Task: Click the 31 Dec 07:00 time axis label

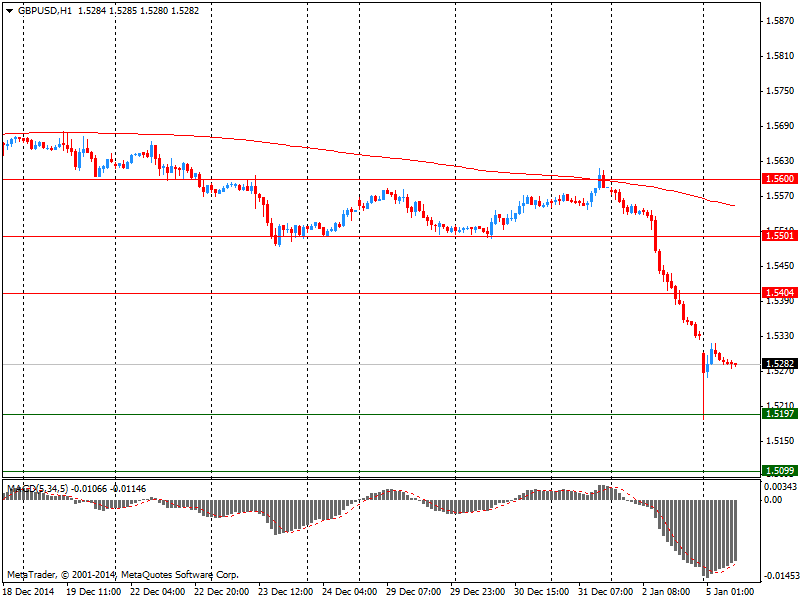Action: [606, 591]
